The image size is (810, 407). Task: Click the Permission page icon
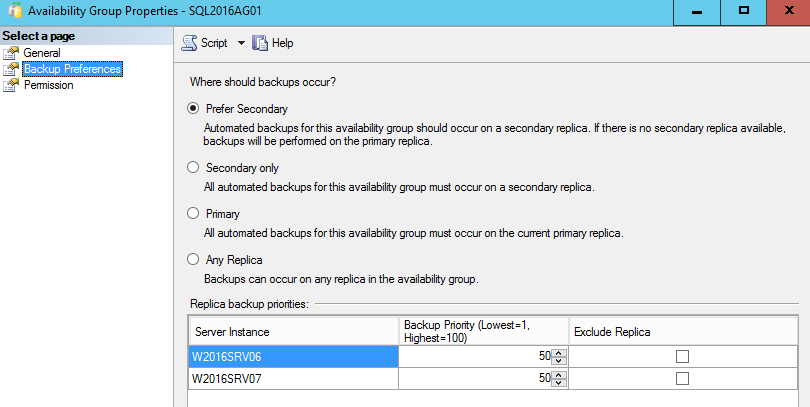point(11,85)
